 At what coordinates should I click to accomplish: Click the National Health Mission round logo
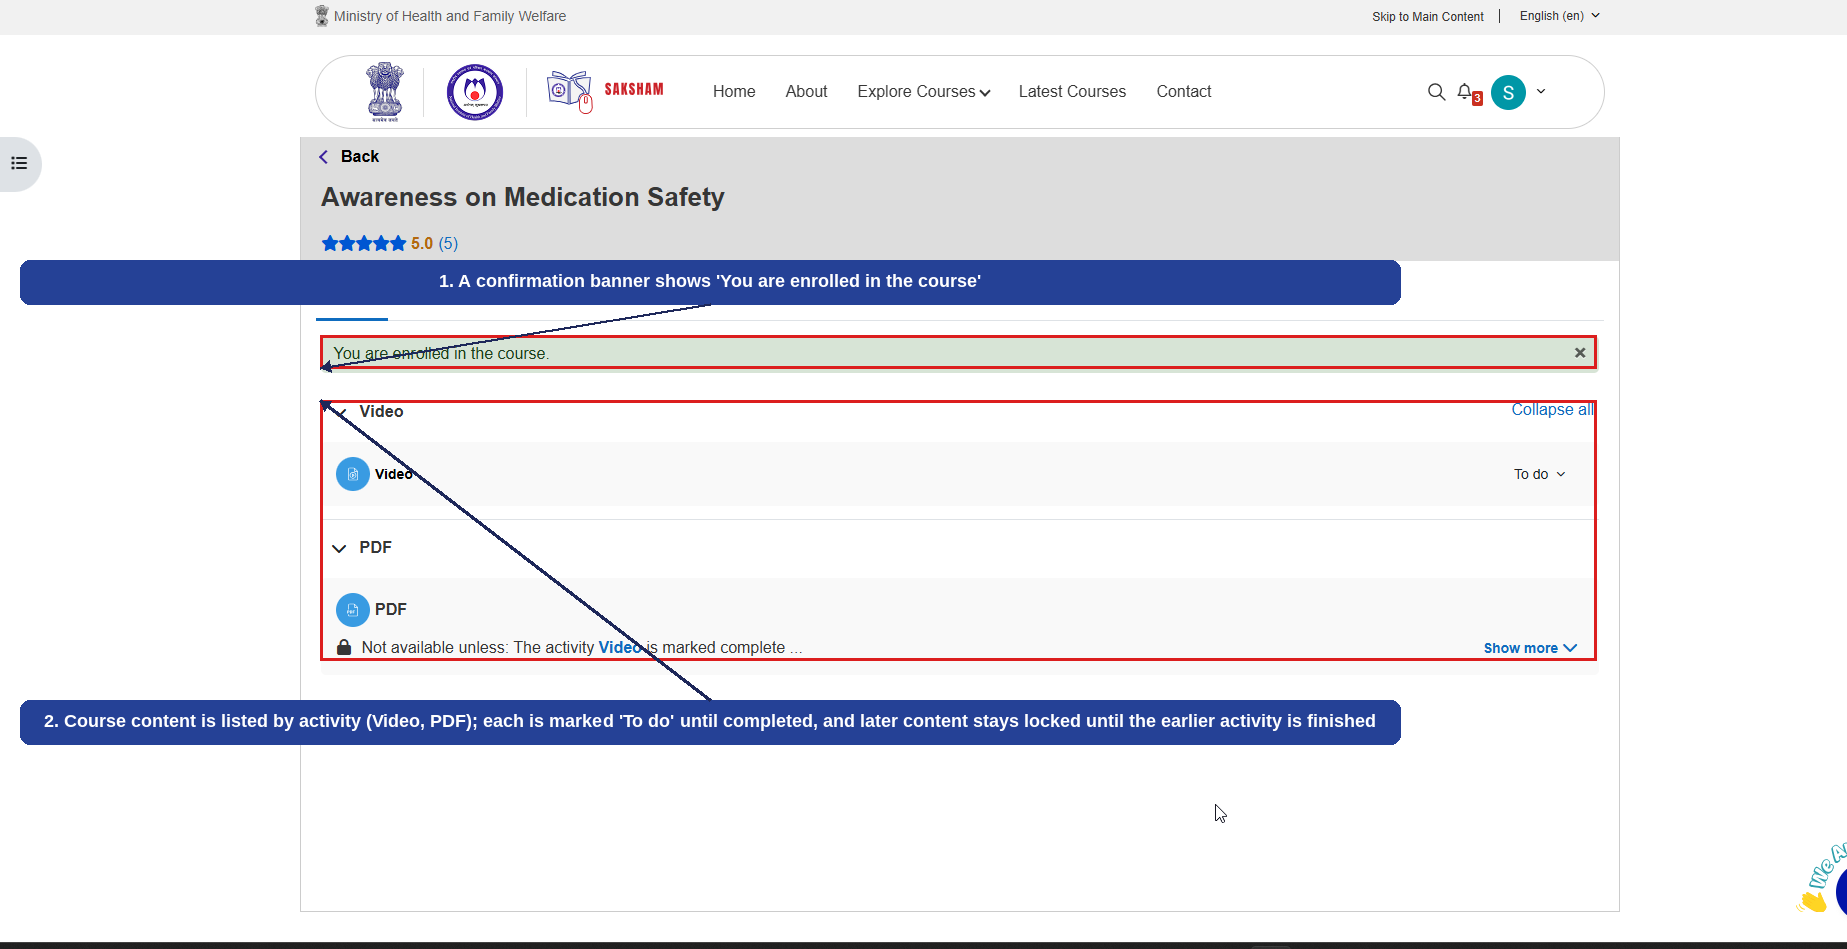(475, 92)
